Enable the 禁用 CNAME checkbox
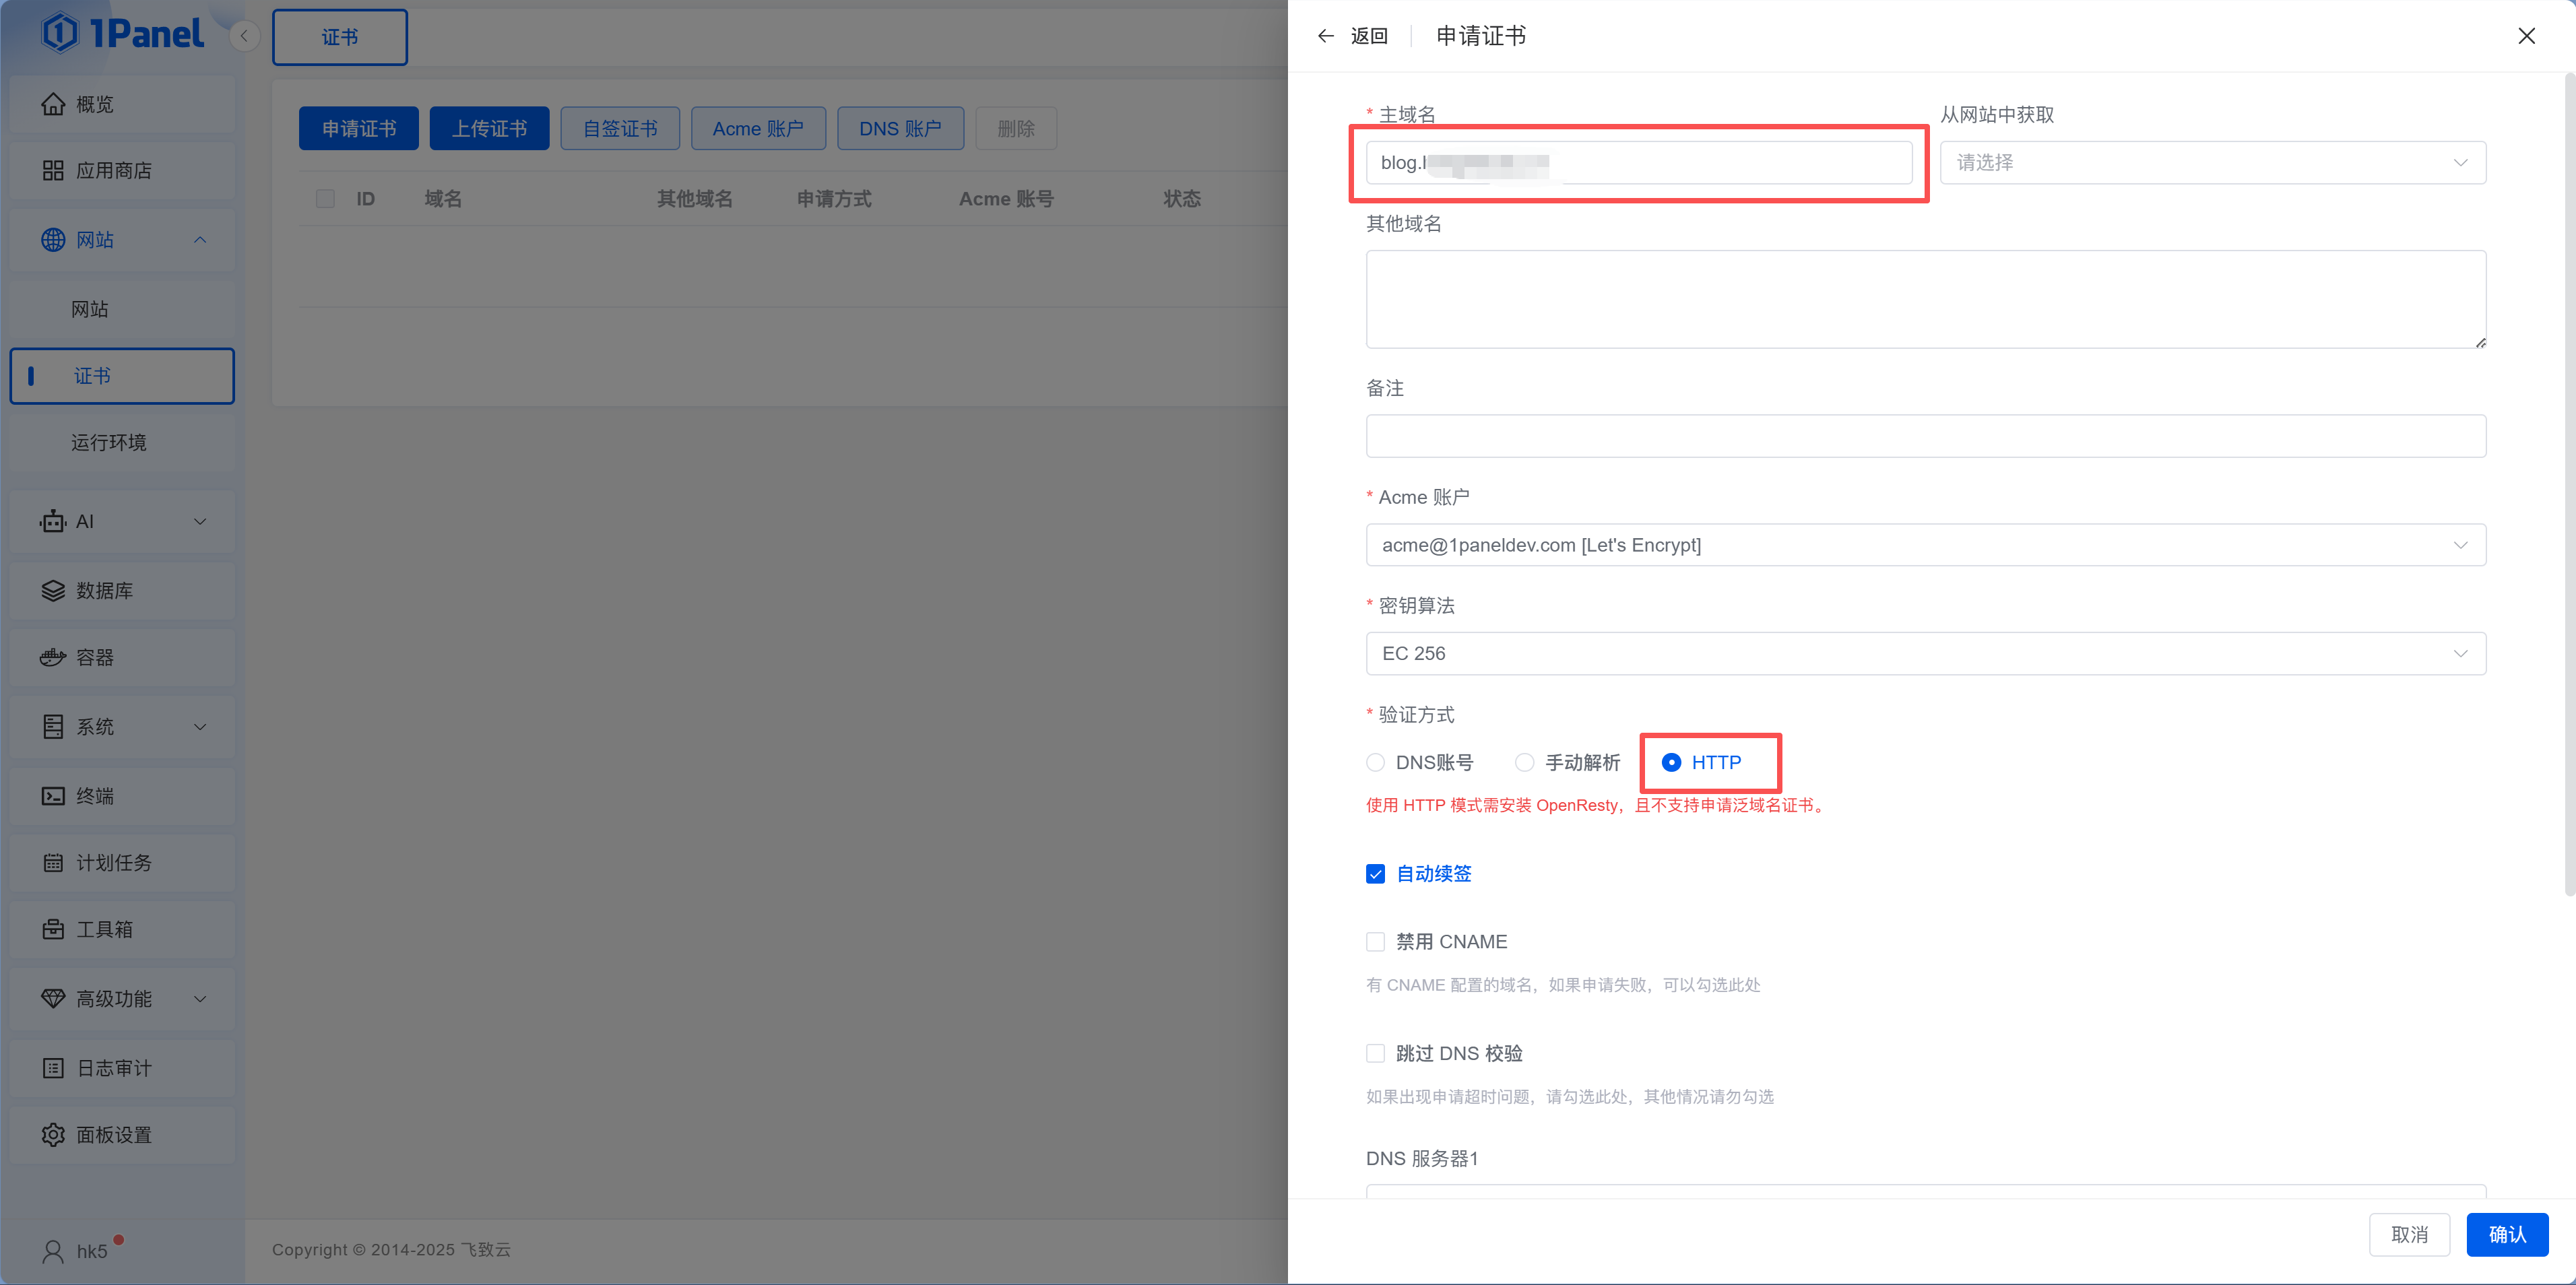Screen dimensions: 2576x1285 click(1375, 941)
